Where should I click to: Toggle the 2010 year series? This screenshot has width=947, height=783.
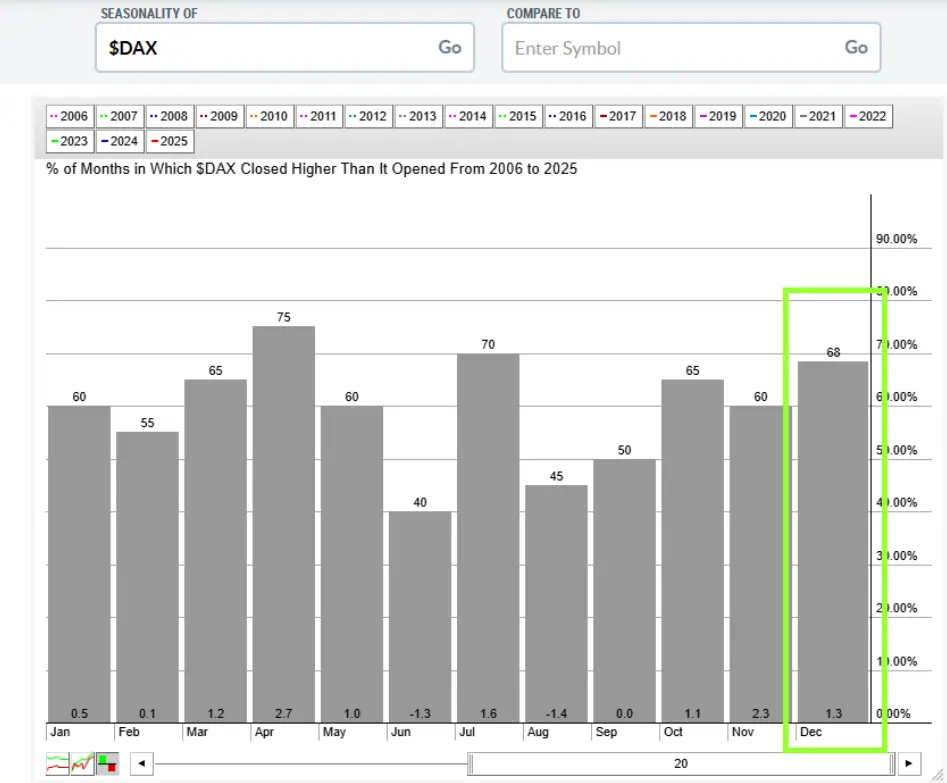(x=269, y=116)
